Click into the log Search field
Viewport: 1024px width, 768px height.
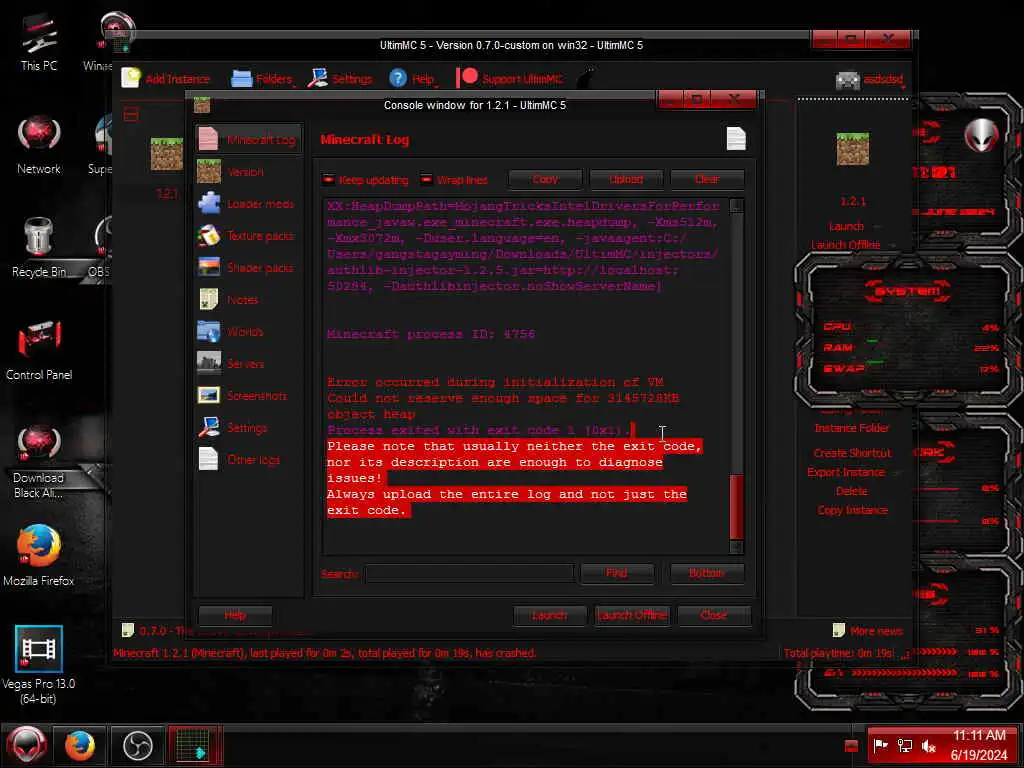[x=470, y=573]
